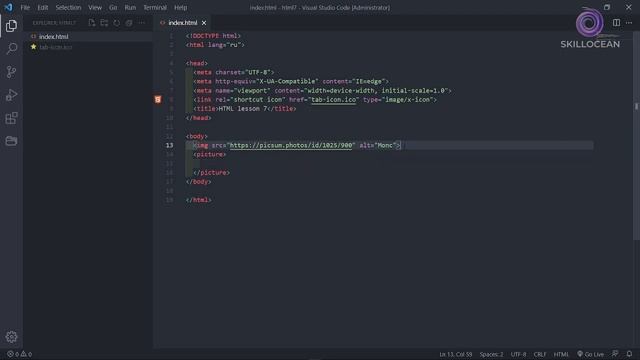Open the Explorer view in activity bar
This screenshot has width=640, height=360.
11,26
